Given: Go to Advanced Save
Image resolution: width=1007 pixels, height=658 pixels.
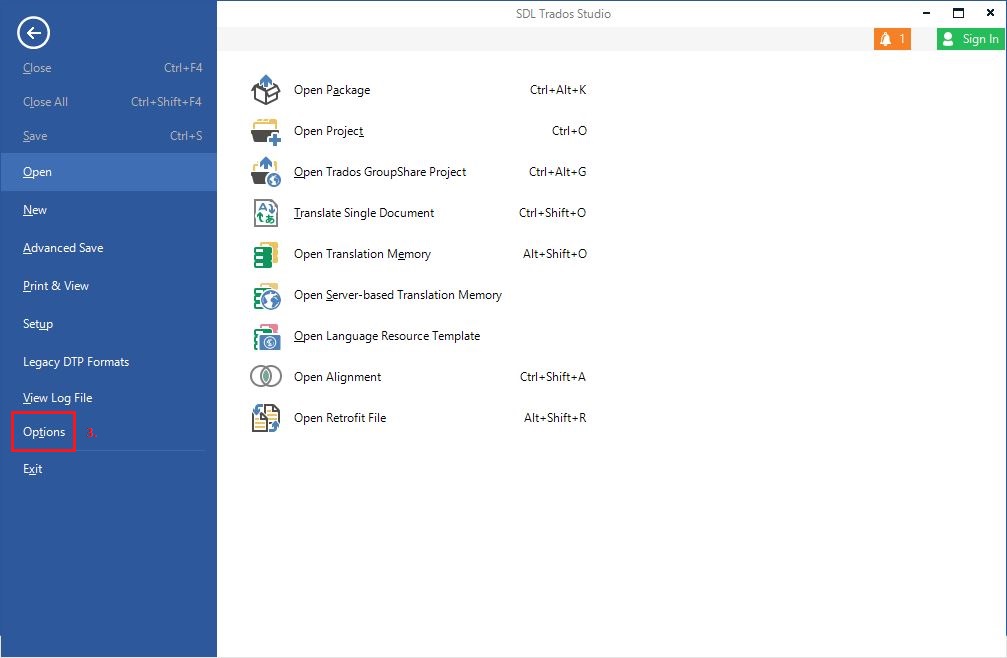Looking at the screenshot, I should [x=63, y=248].
